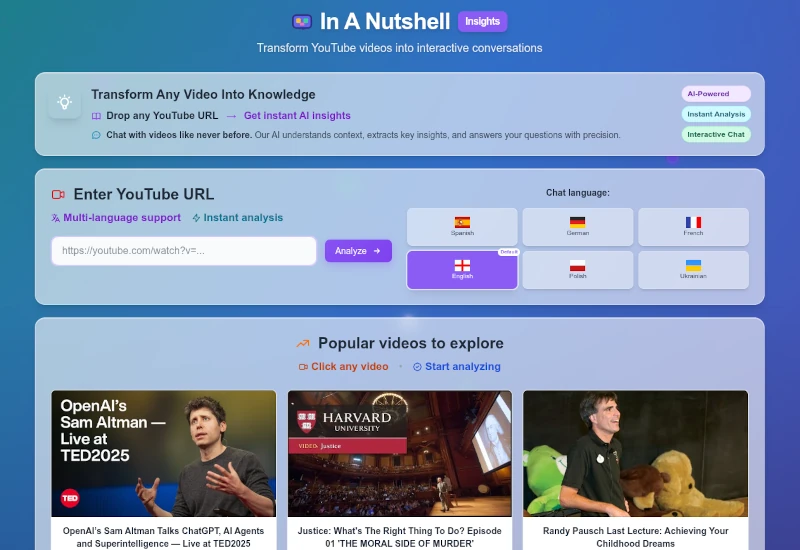Click the title Justice: What's The Right Thing To Do

(x=399, y=537)
